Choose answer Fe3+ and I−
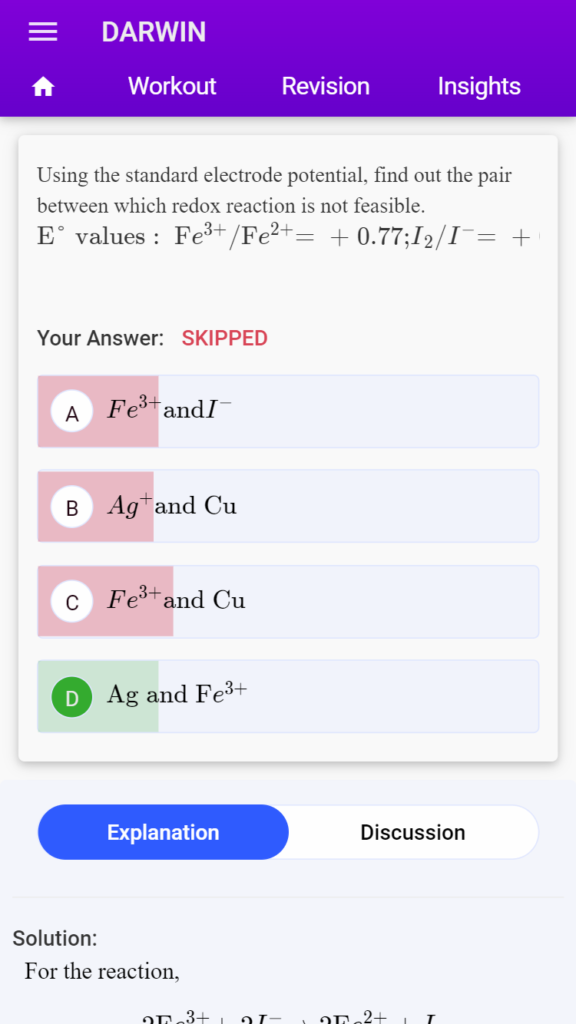Image resolution: width=576 pixels, height=1024 pixels. point(288,411)
